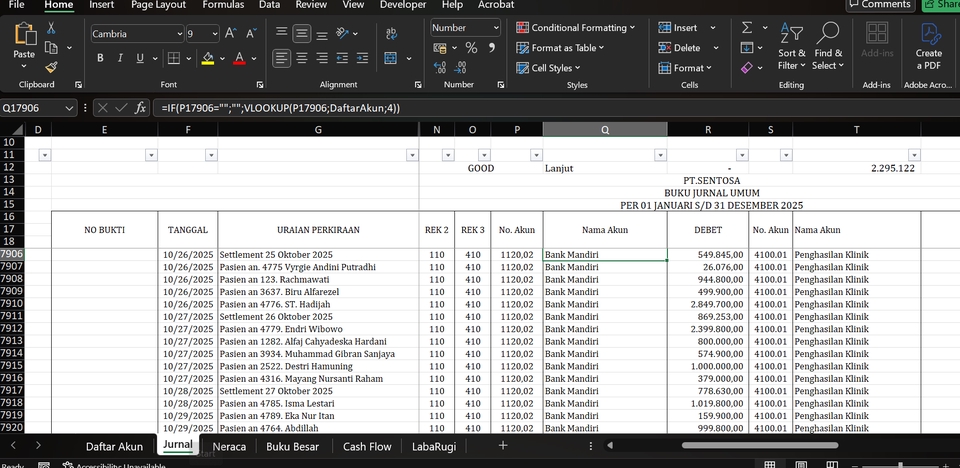Click the Percent Style icon
This screenshot has width=960, height=468.
pos(471,48)
